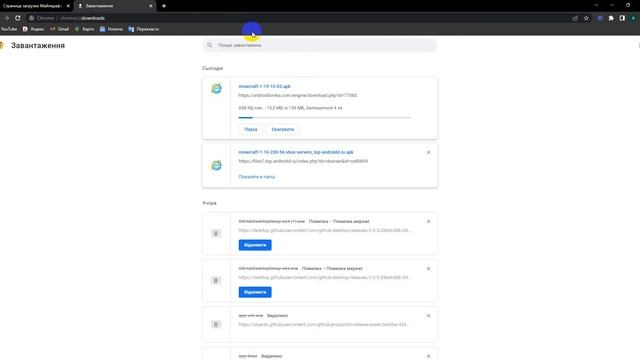
Task: Remove minecraft-1-16 apk from list
Action: [x=429, y=152]
